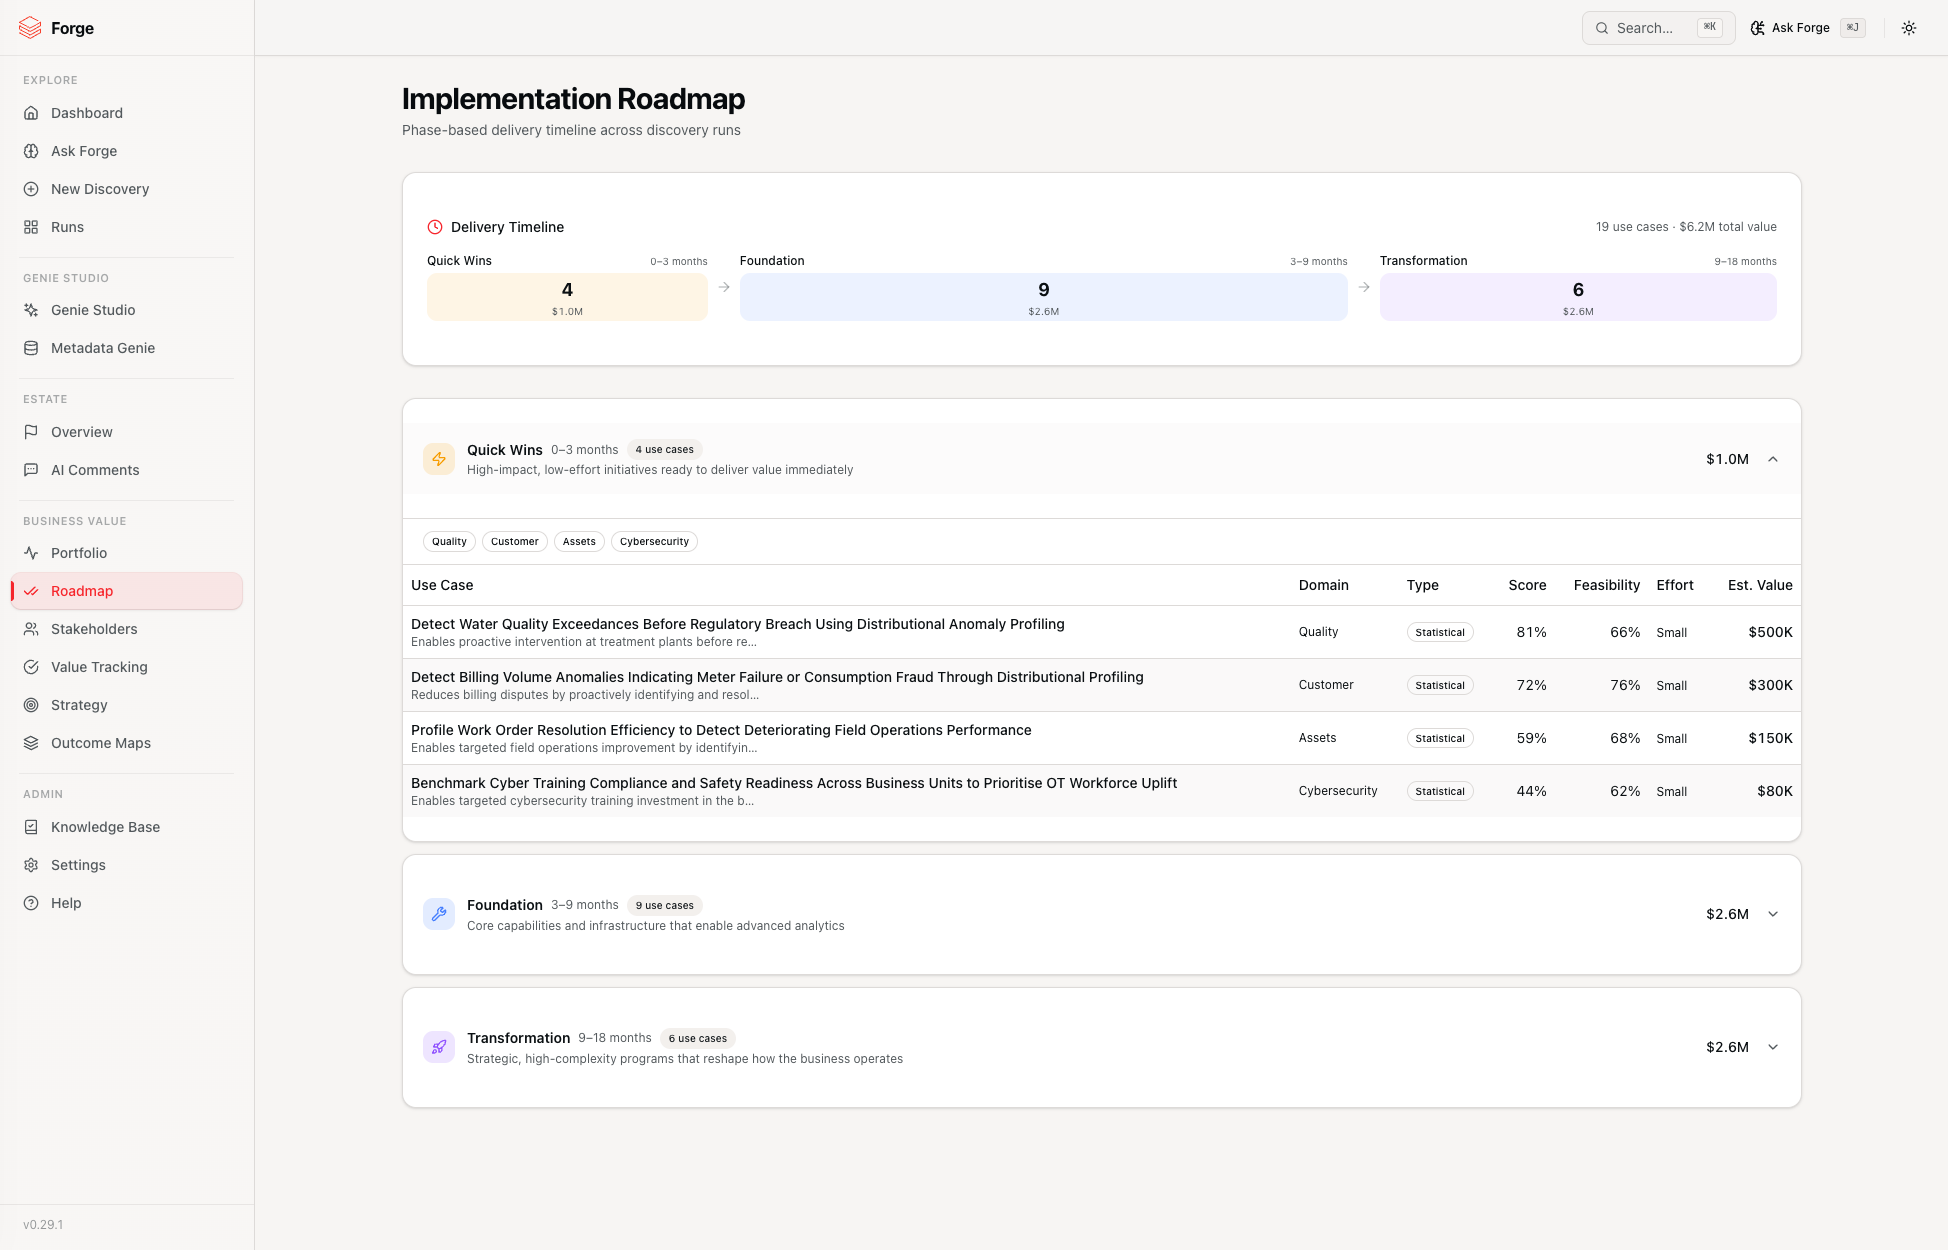Image resolution: width=1948 pixels, height=1250 pixels.
Task: Open the Stakeholders page
Action: (x=127, y=629)
